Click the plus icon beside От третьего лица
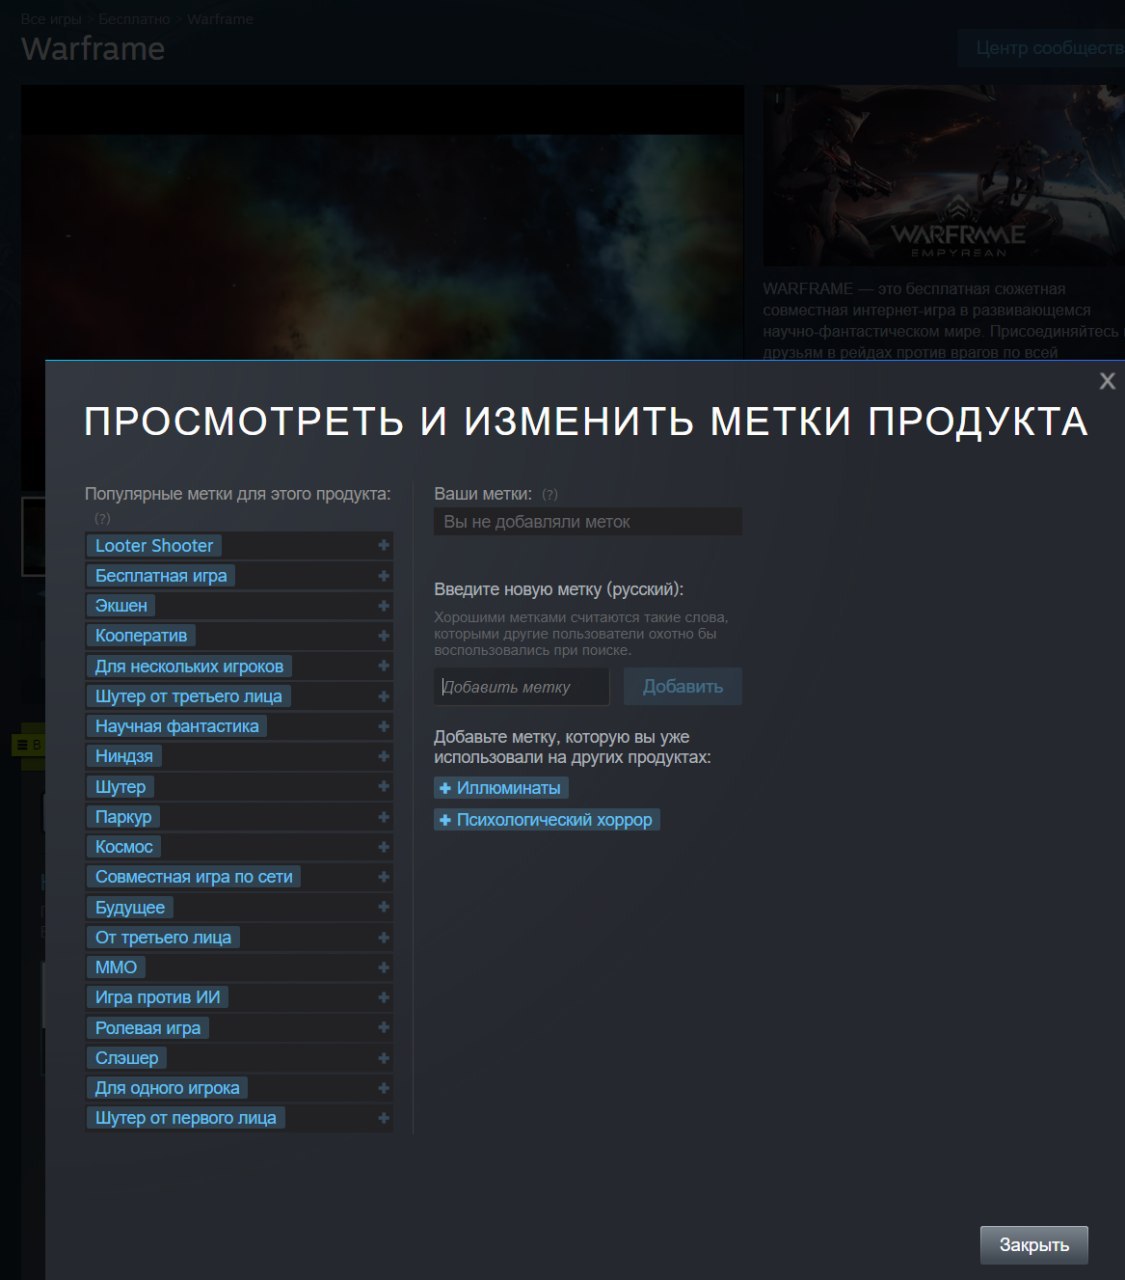The image size is (1125, 1280). click(x=383, y=937)
